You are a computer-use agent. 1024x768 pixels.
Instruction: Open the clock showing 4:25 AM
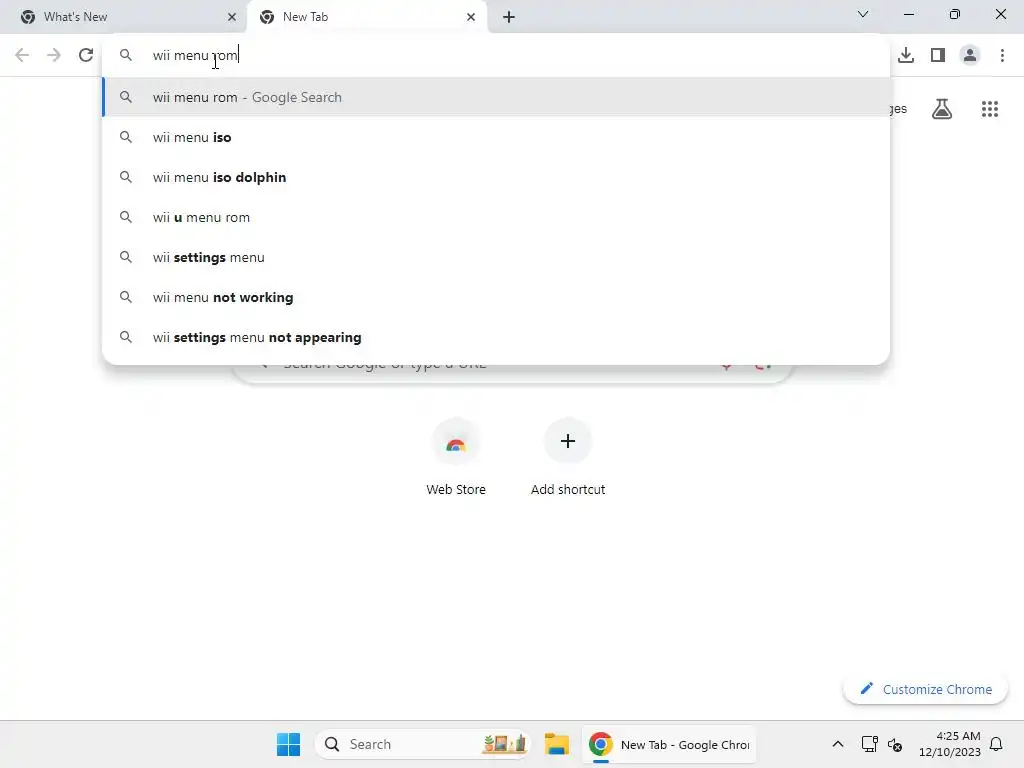(950, 744)
